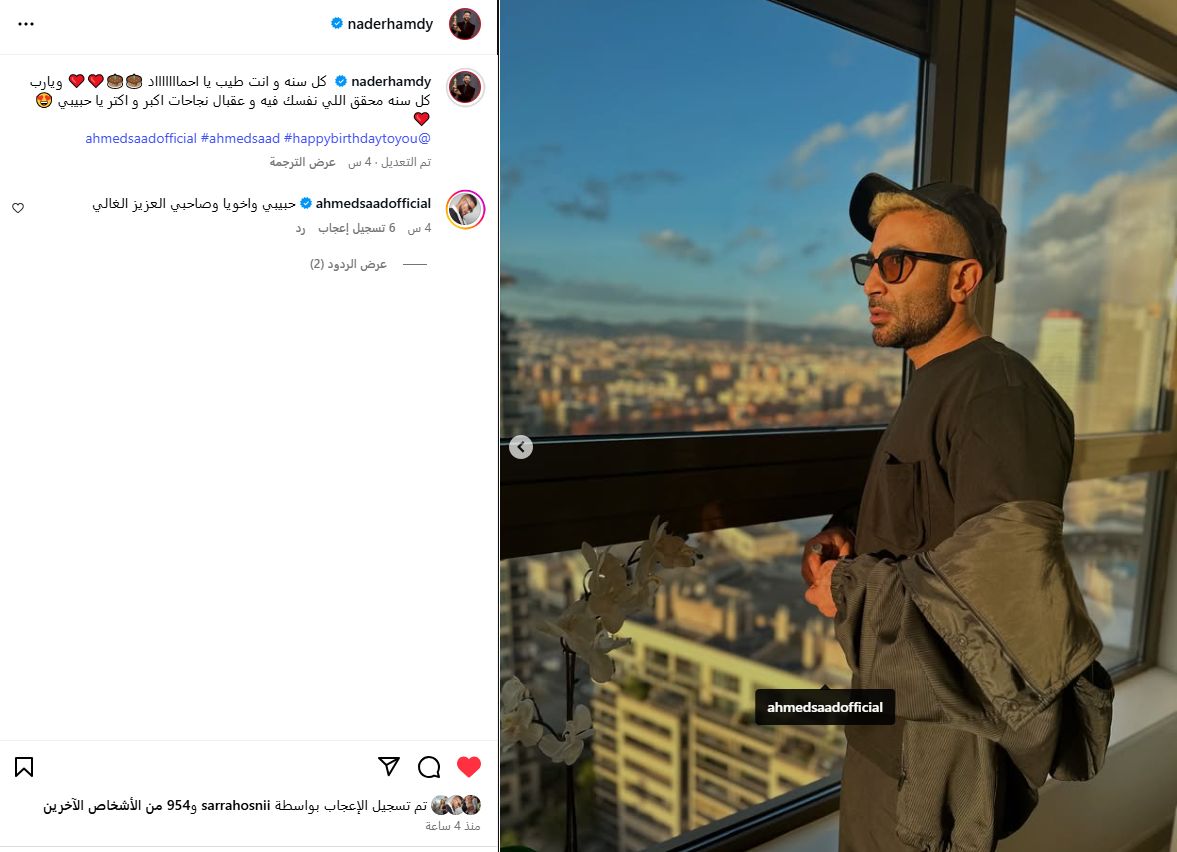Click naderhamdy avatar beside caption
Viewport: 1177px width, 852px height.
(465, 88)
